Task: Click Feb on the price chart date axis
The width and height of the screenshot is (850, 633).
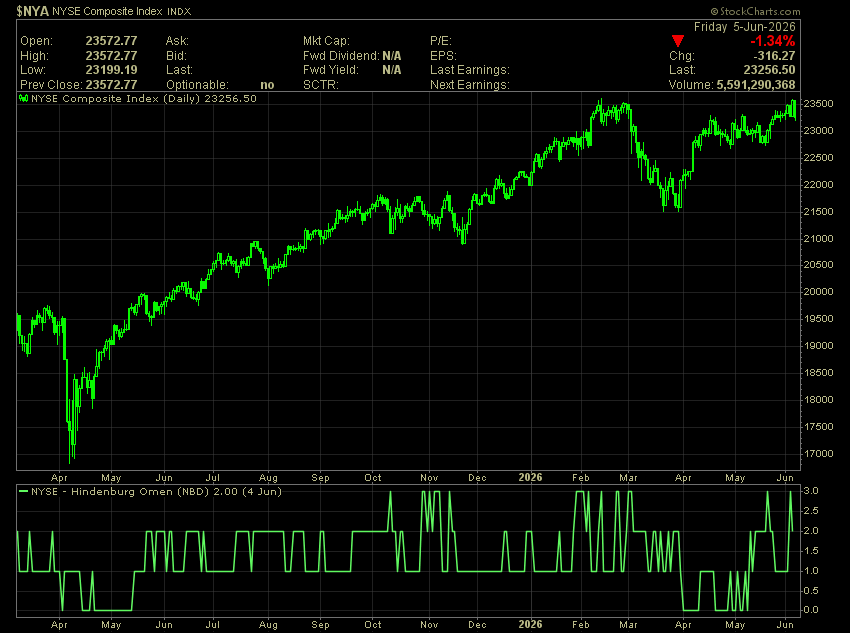Action: point(581,478)
